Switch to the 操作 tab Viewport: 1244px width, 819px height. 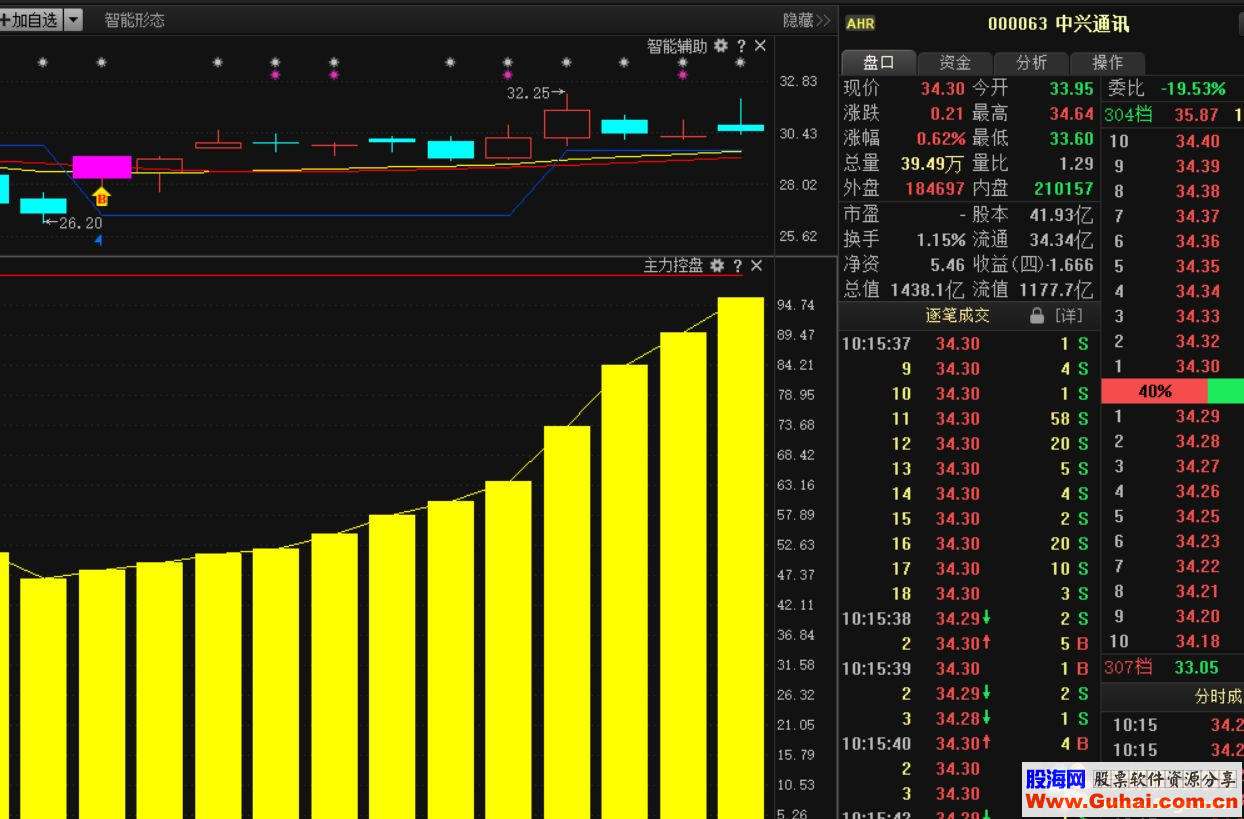(x=1107, y=62)
